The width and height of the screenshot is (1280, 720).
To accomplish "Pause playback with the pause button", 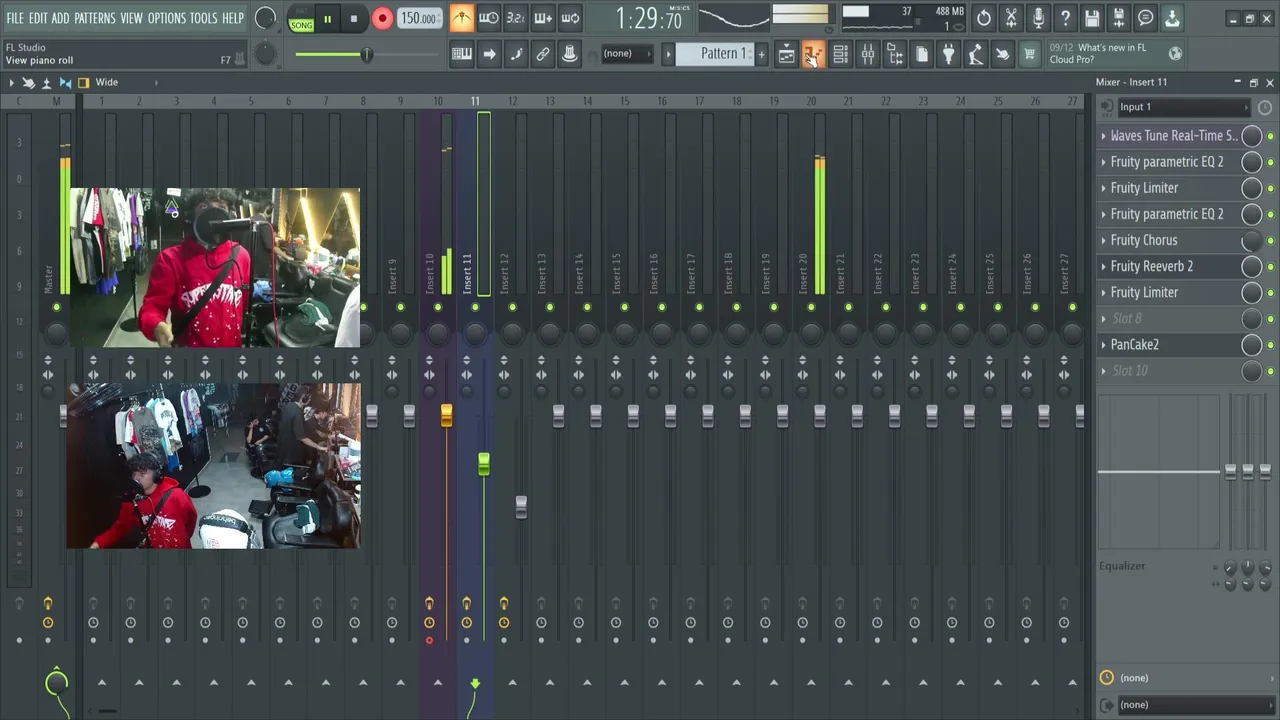I will pyautogui.click(x=327, y=19).
